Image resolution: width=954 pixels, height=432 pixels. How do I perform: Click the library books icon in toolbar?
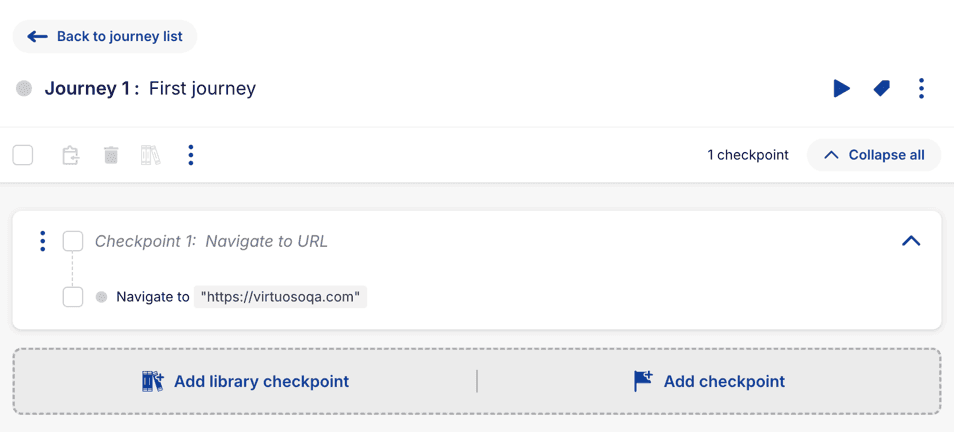point(150,155)
